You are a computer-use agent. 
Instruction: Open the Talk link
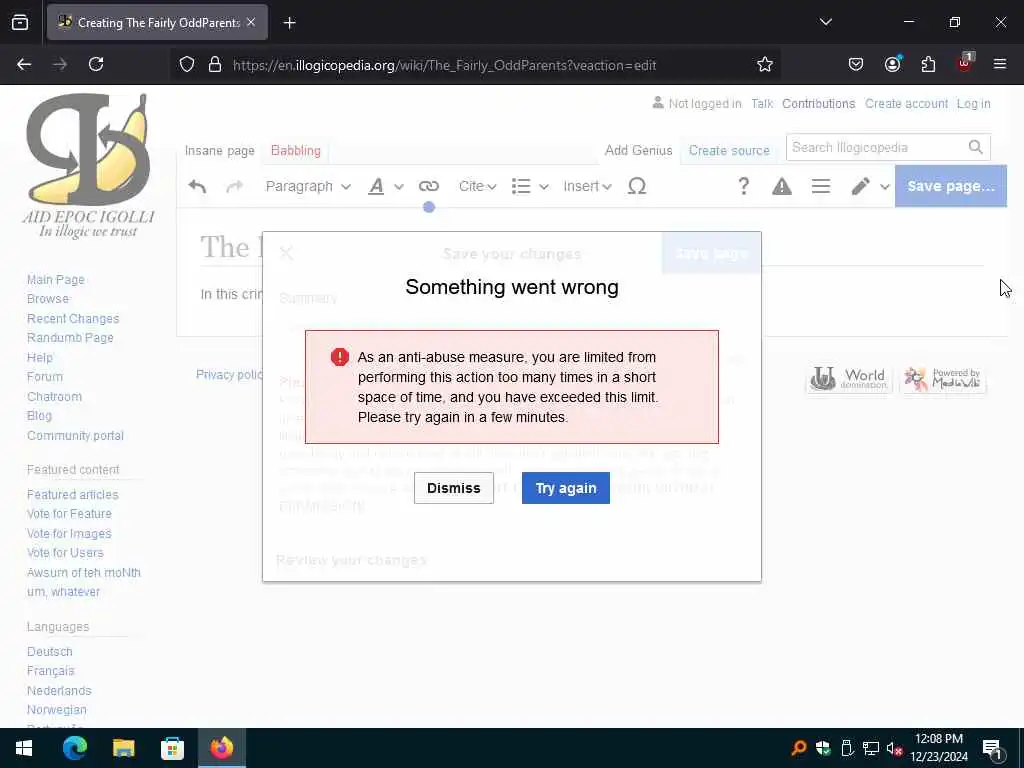click(x=761, y=104)
